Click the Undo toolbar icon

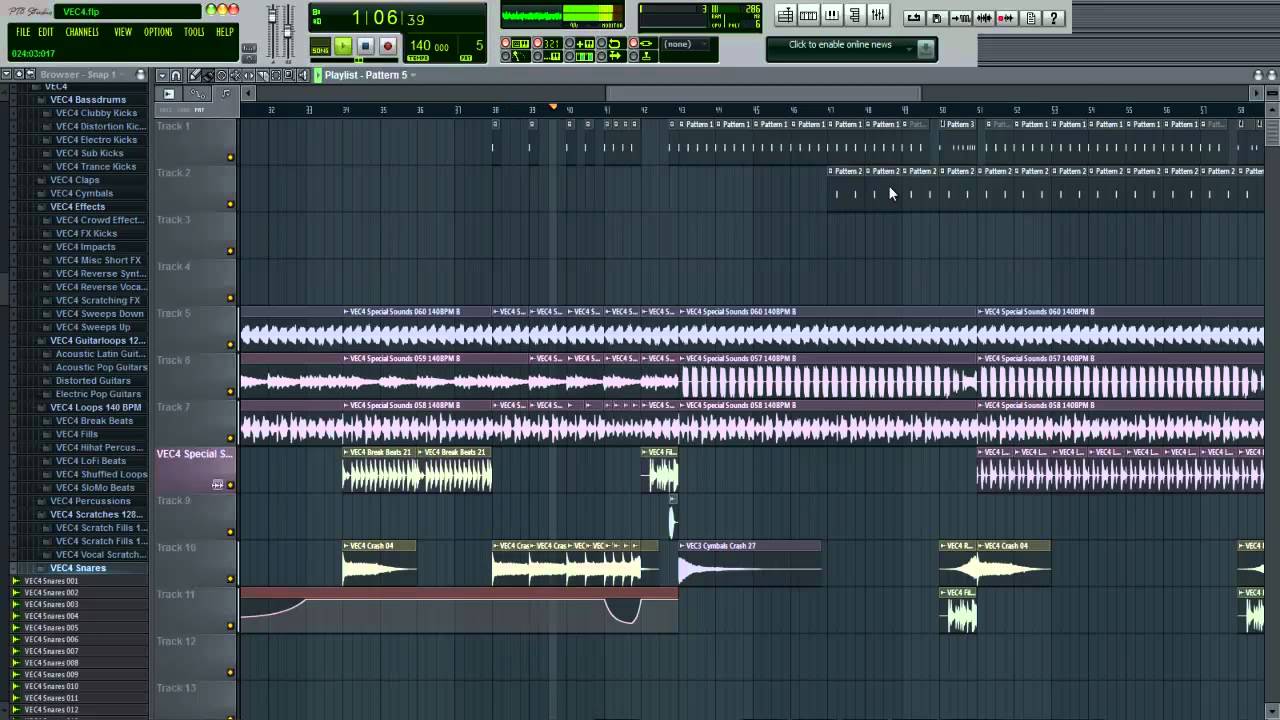tap(914, 18)
